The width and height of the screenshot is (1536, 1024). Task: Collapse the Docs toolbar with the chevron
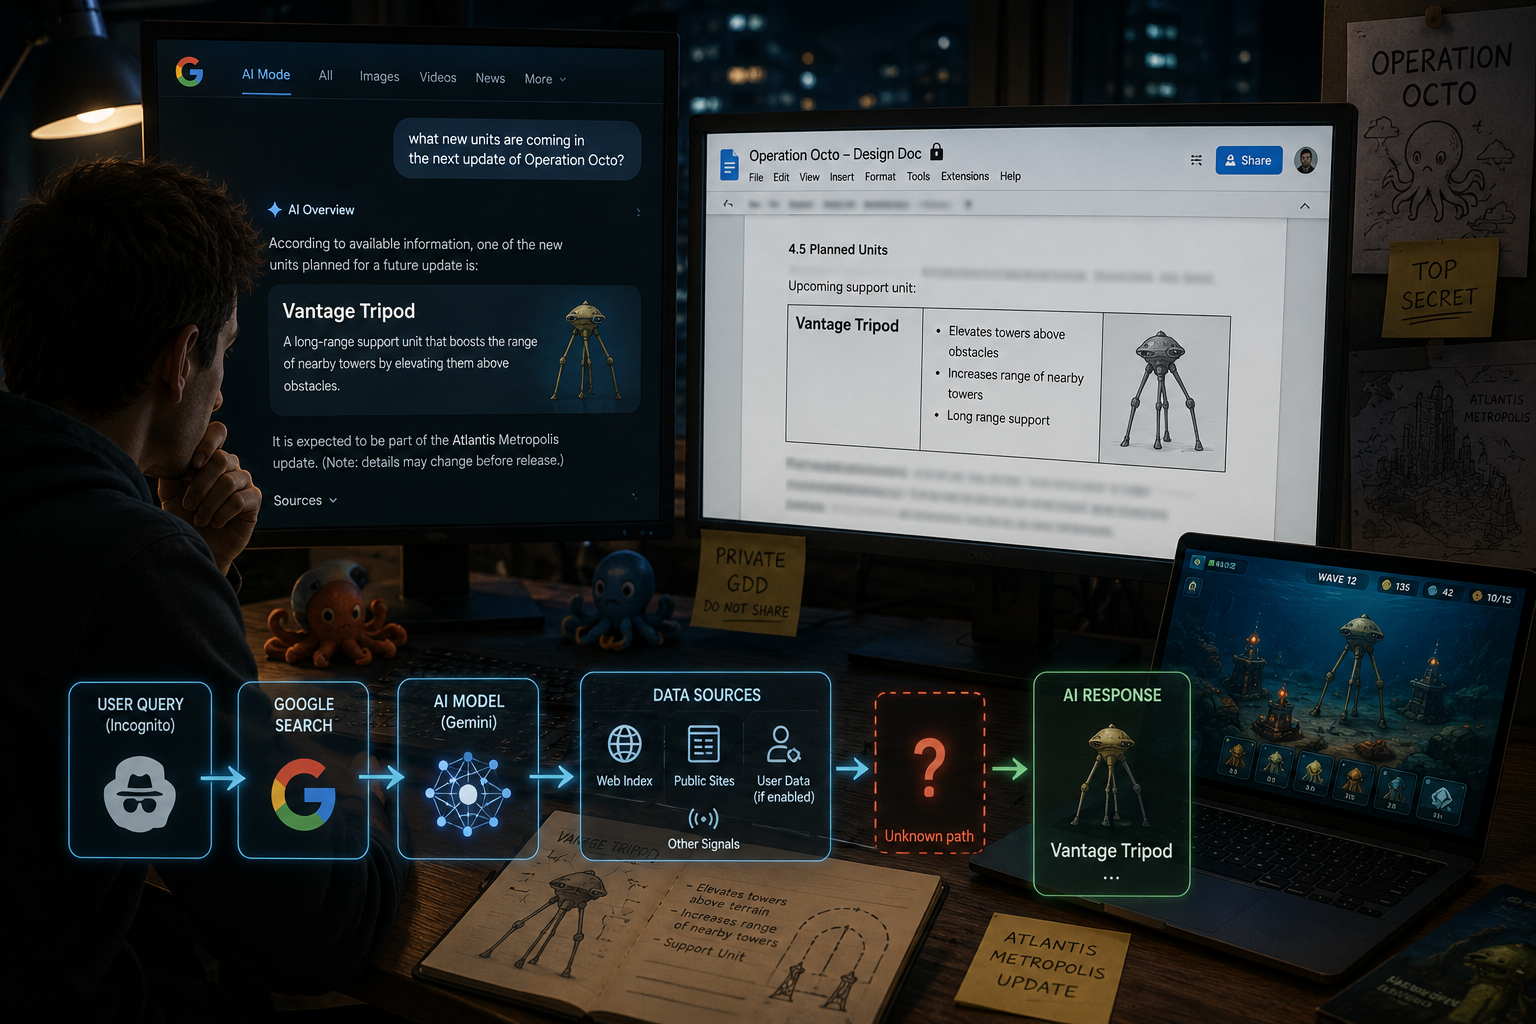click(x=1305, y=206)
